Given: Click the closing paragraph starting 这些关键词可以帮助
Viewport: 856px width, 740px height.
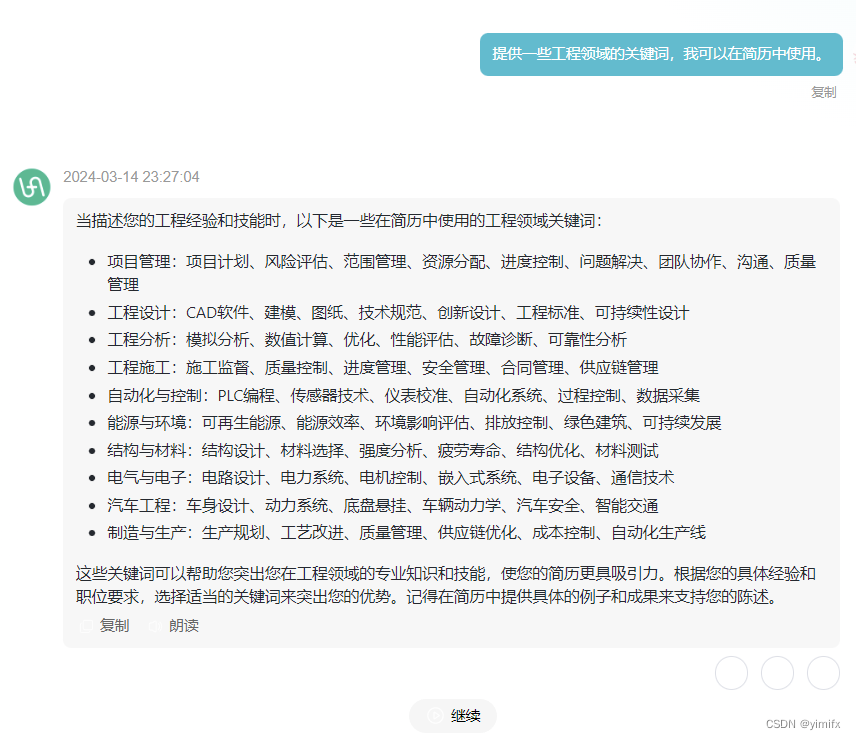Looking at the screenshot, I should [x=445, y=585].
